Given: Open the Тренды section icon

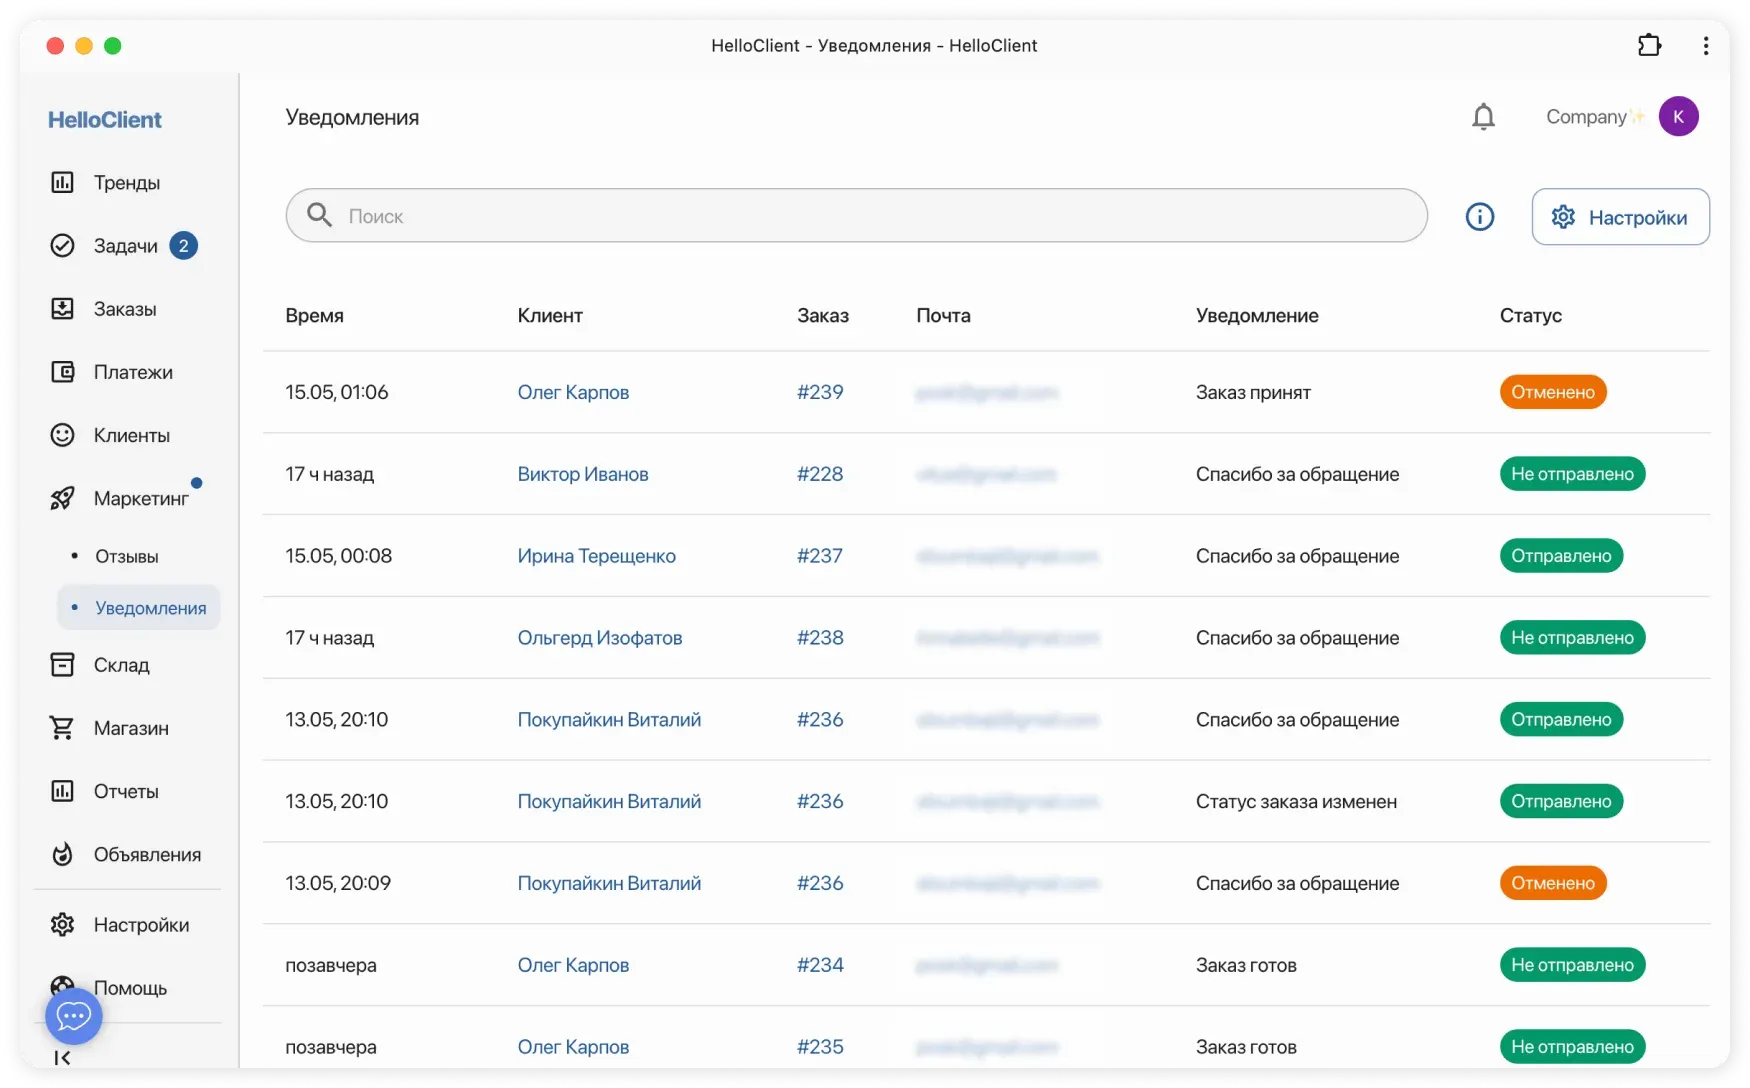Looking at the screenshot, I should pos(62,182).
